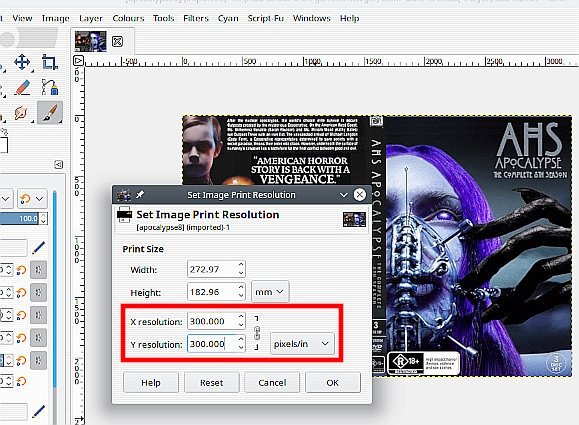
Task: Click the topmost orange reset-to-default icon
Action: click(25, 199)
